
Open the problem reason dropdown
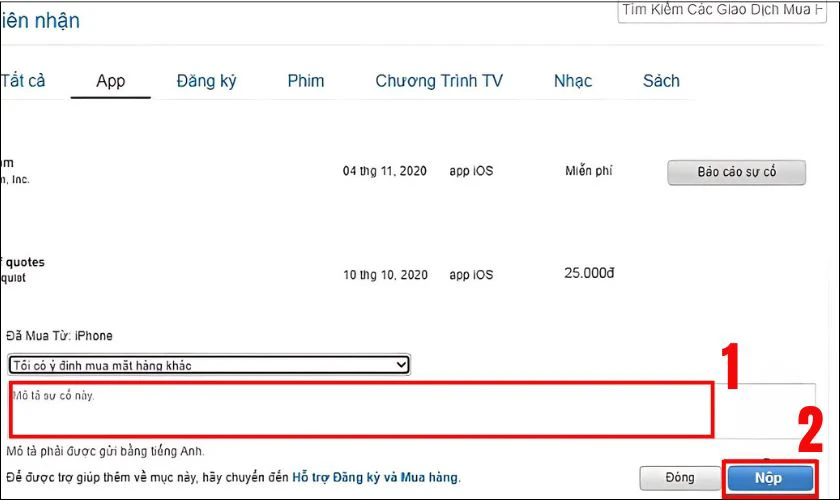pyautogui.click(x=209, y=365)
